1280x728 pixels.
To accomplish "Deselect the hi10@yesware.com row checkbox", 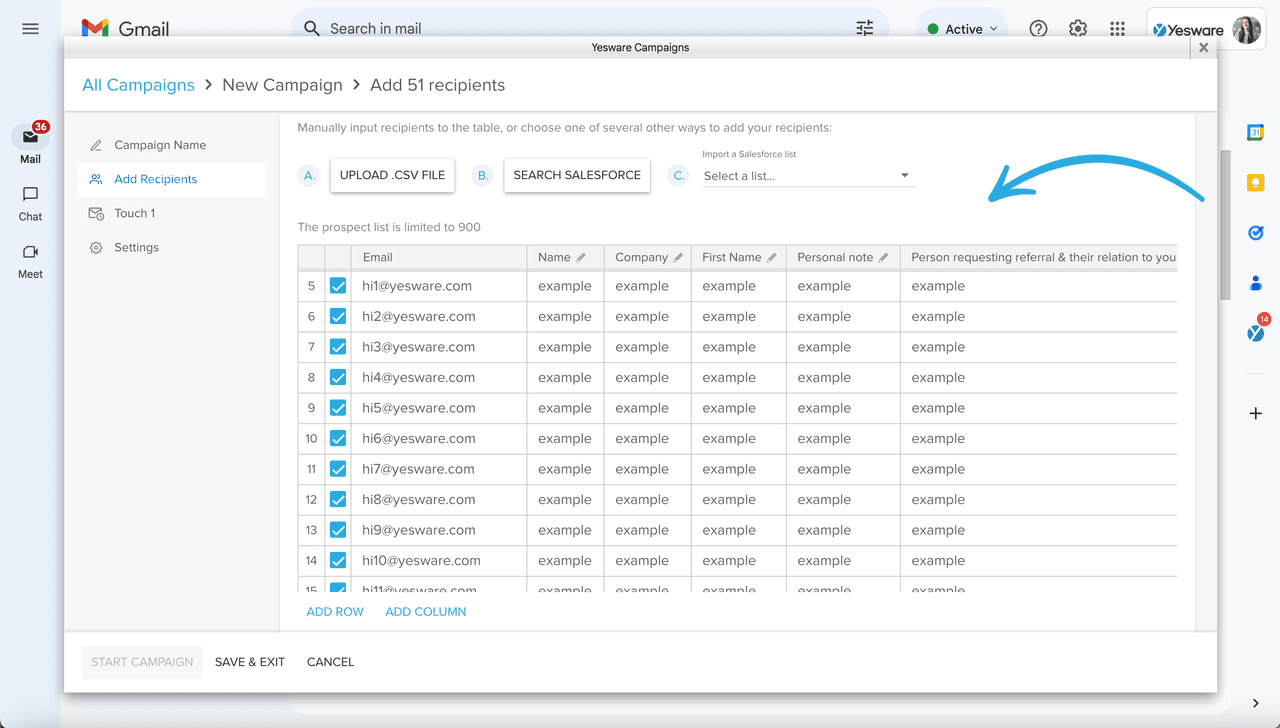I will pyautogui.click(x=338, y=561).
